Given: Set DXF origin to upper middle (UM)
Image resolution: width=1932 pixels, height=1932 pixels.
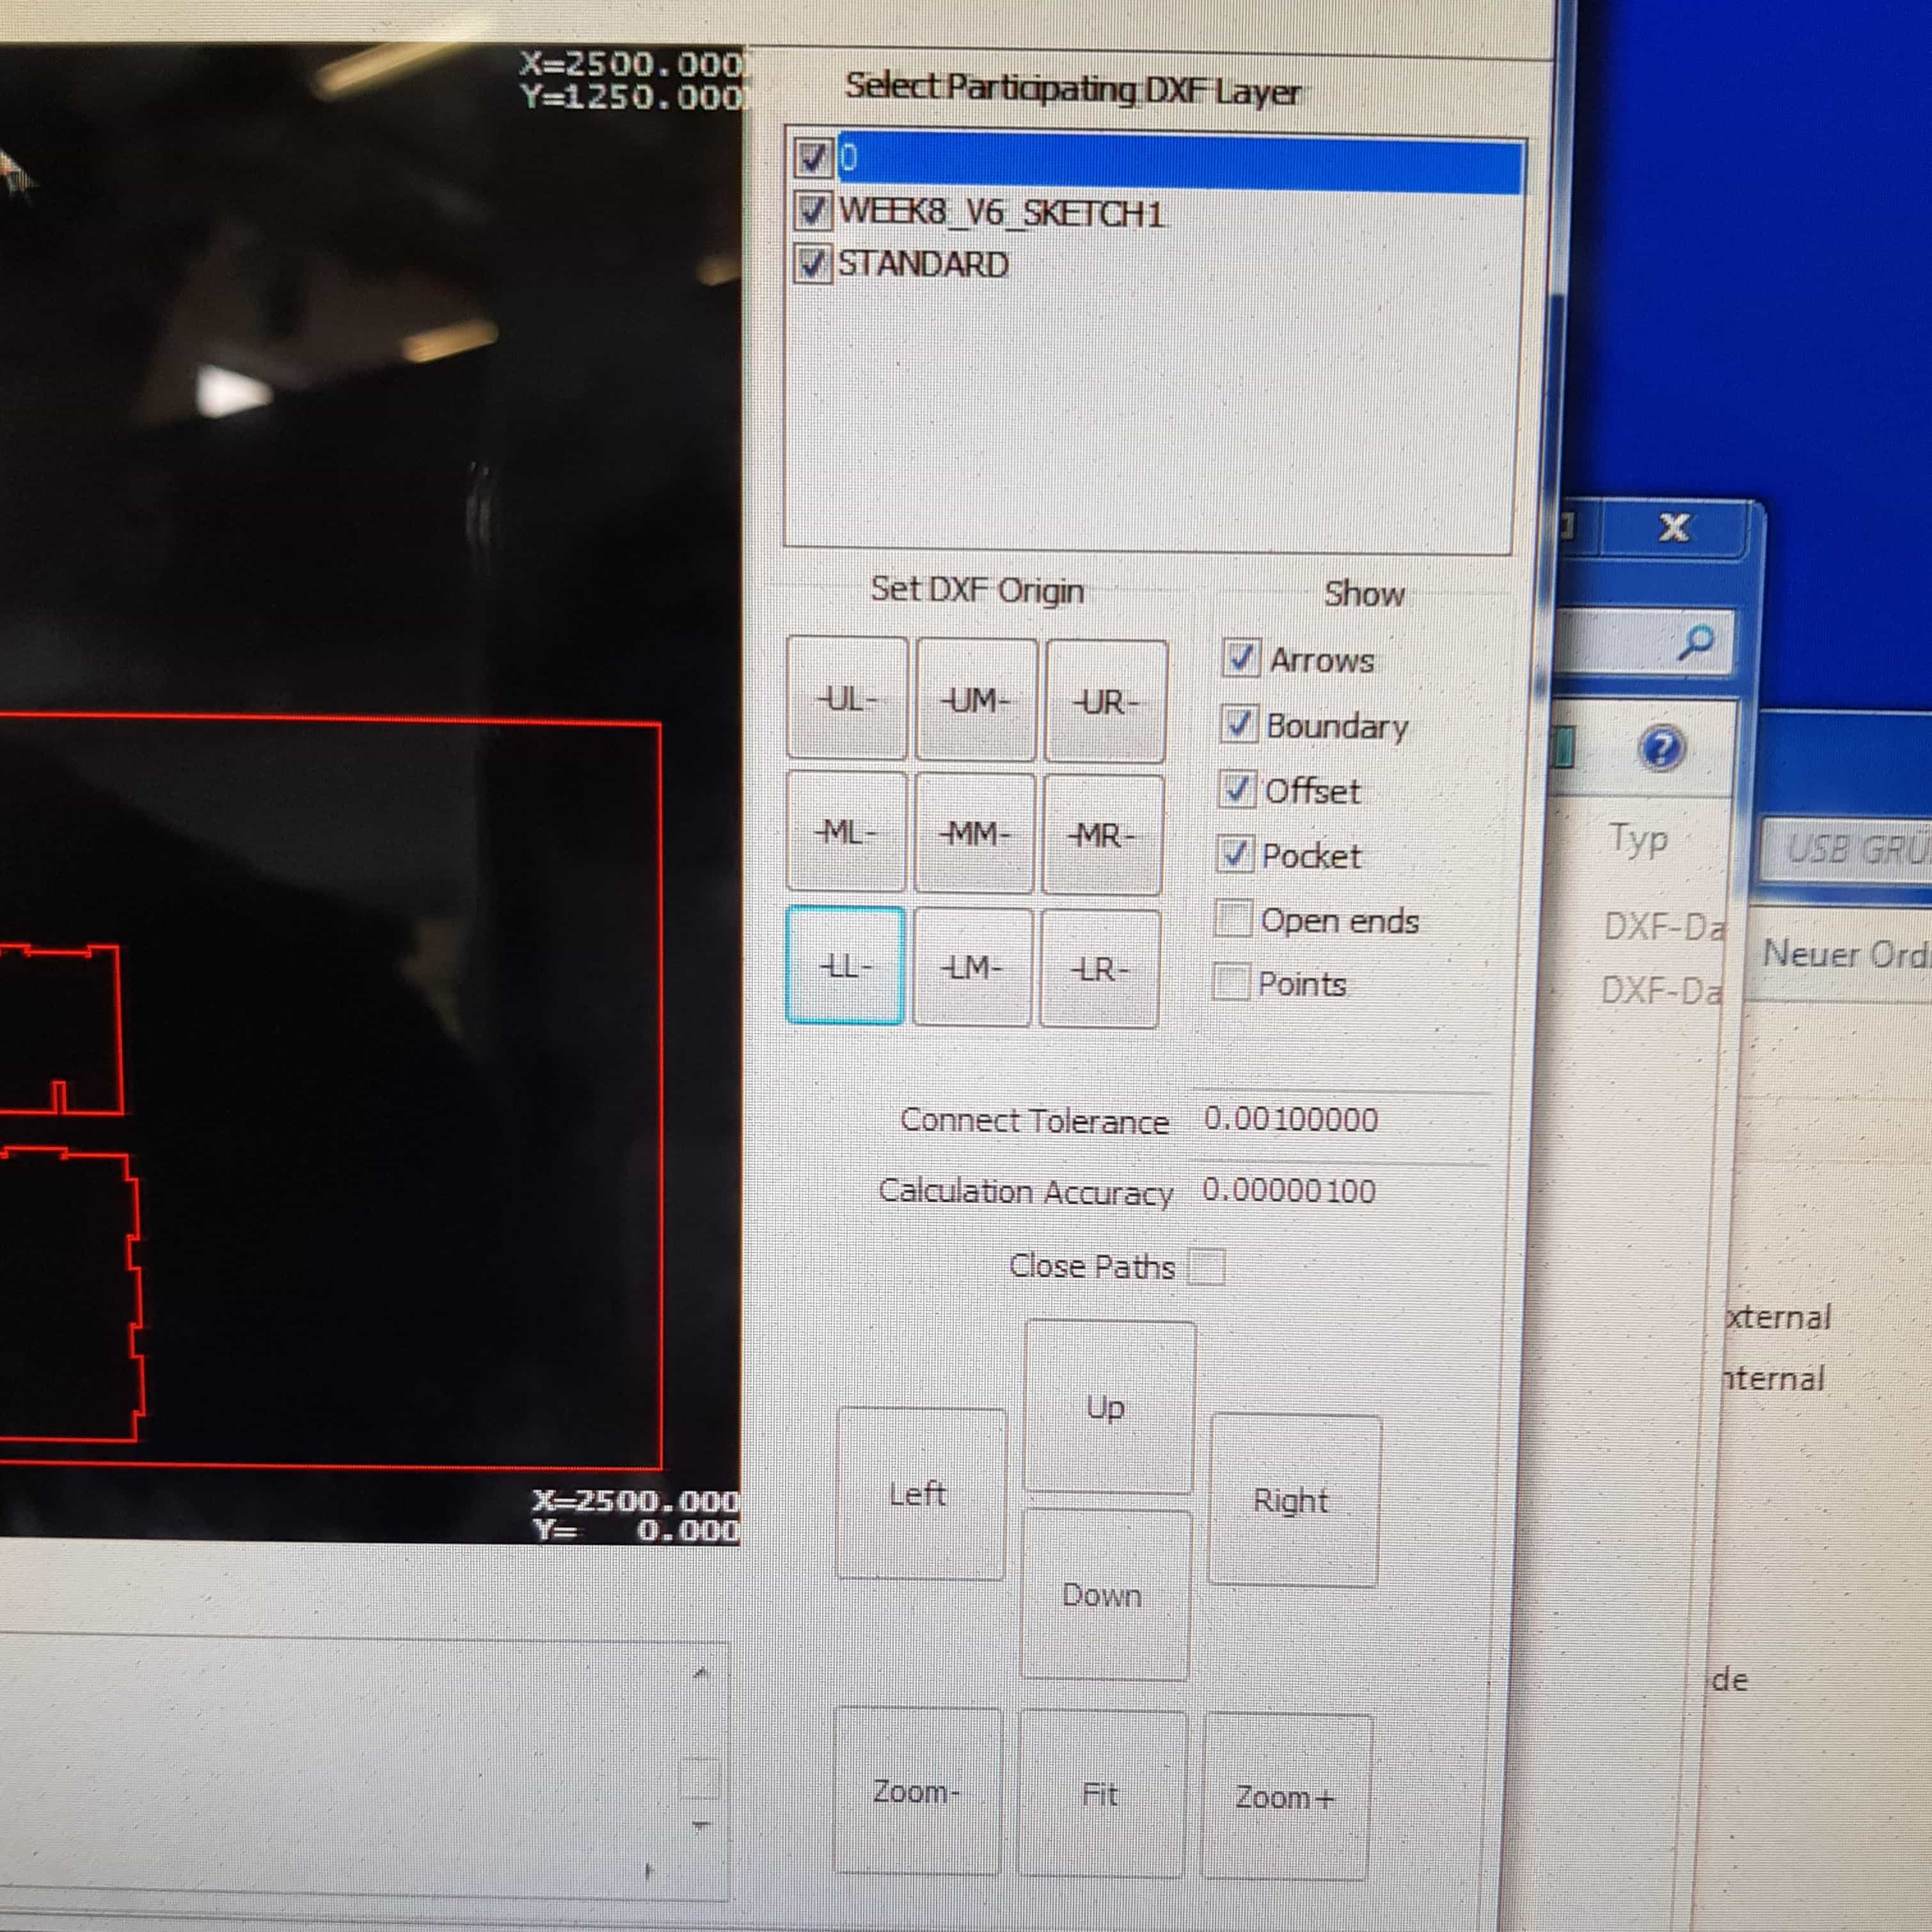Looking at the screenshot, I should point(976,700).
